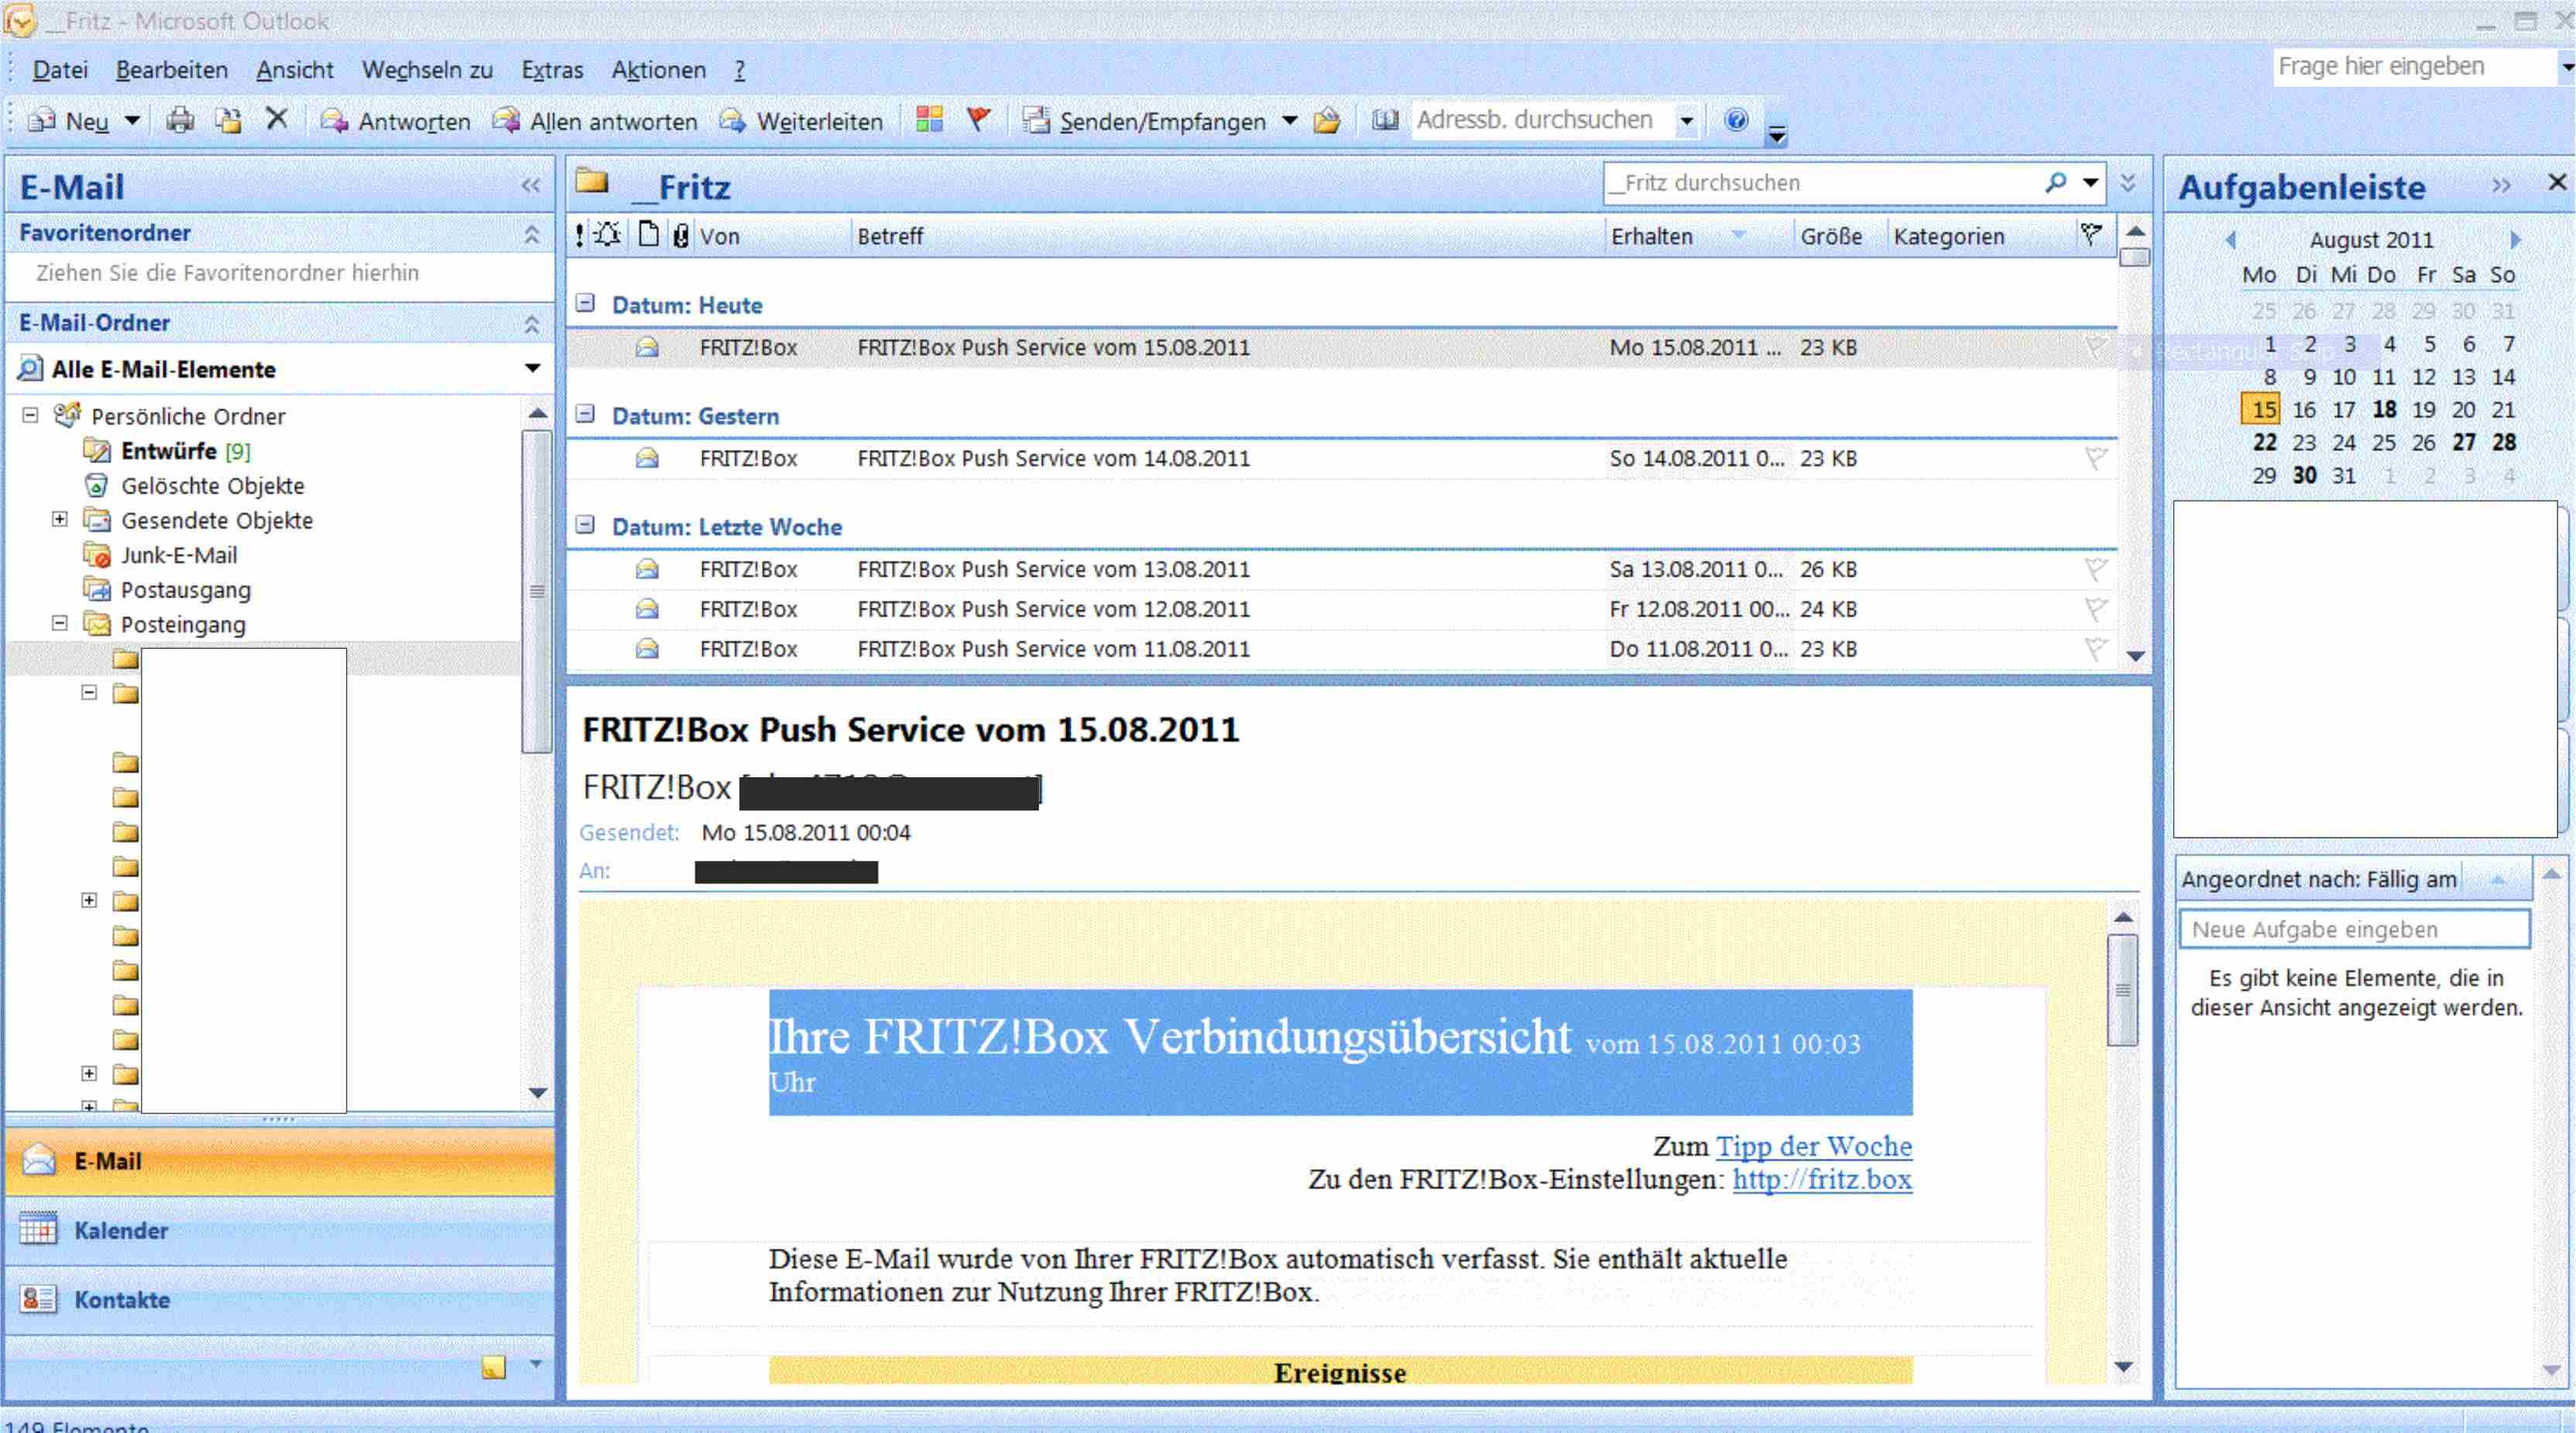
Task: Sort by the attachment paperclip column icon
Action: pos(681,236)
